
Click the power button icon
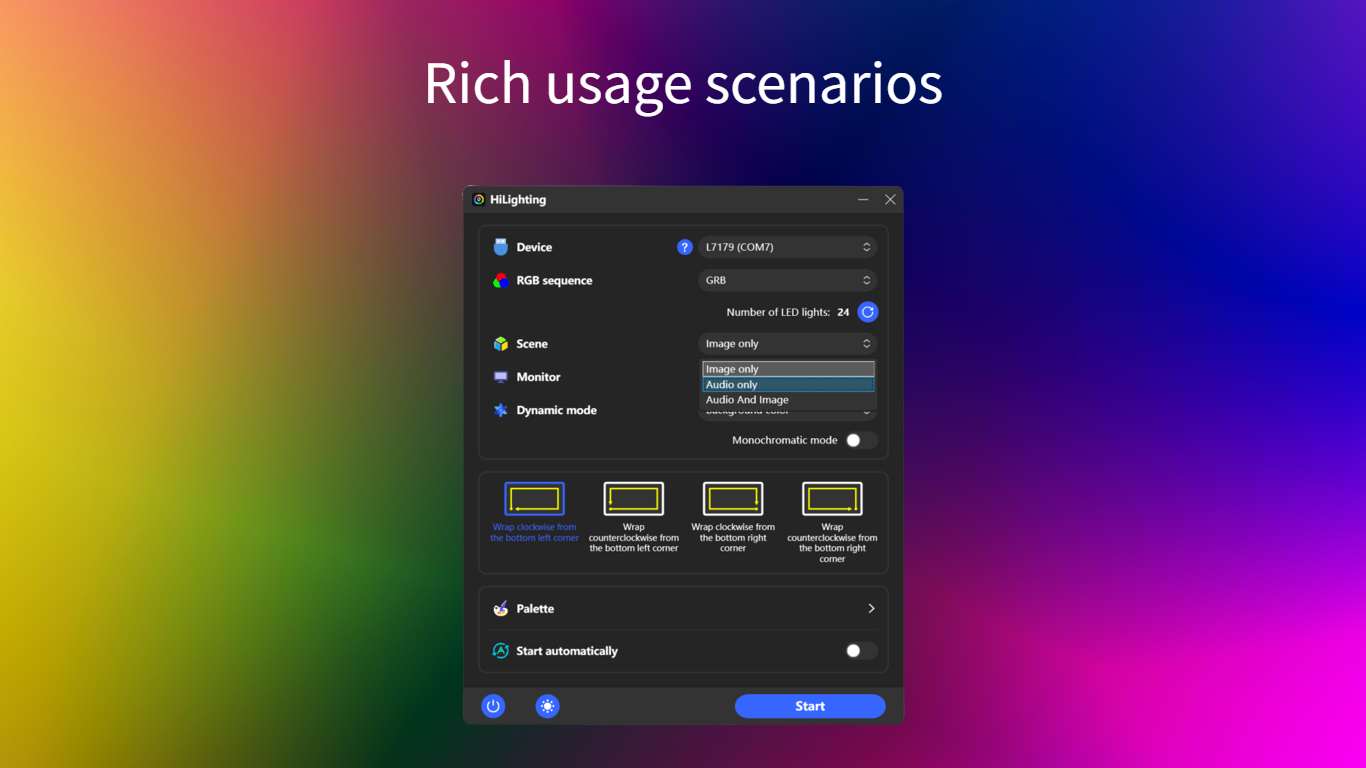pos(493,706)
